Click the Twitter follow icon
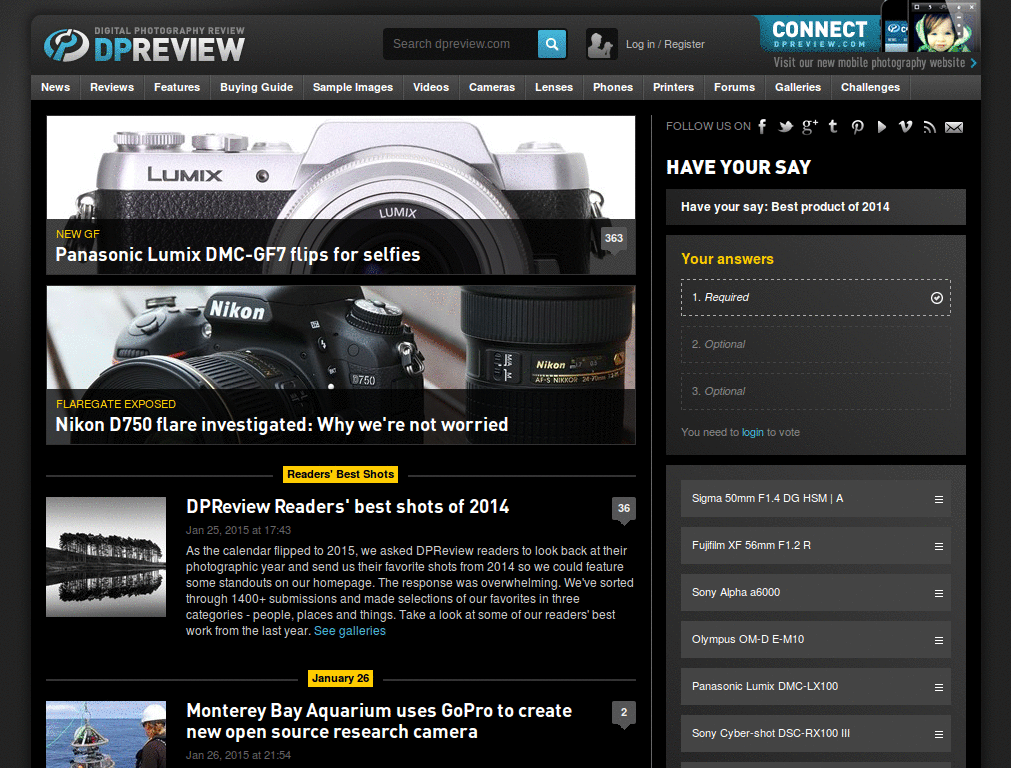The height and width of the screenshot is (768, 1024). [786, 126]
